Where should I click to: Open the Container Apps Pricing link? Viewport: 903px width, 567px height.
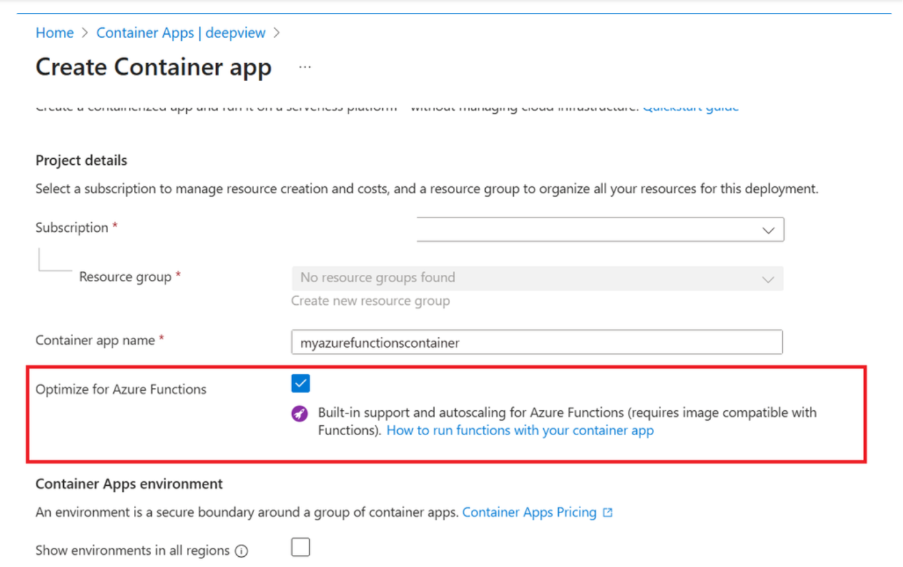(x=529, y=512)
